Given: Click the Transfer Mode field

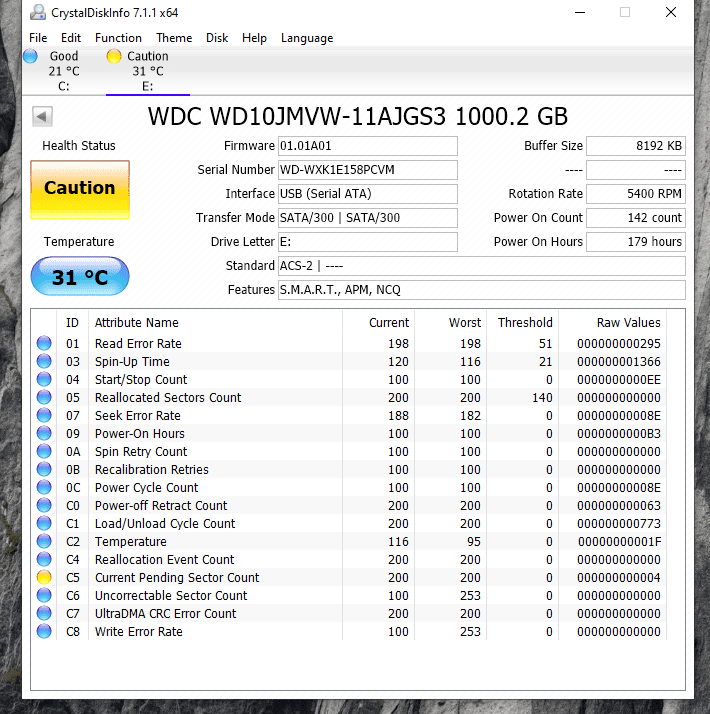Looking at the screenshot, I should (x=368, y=218).
